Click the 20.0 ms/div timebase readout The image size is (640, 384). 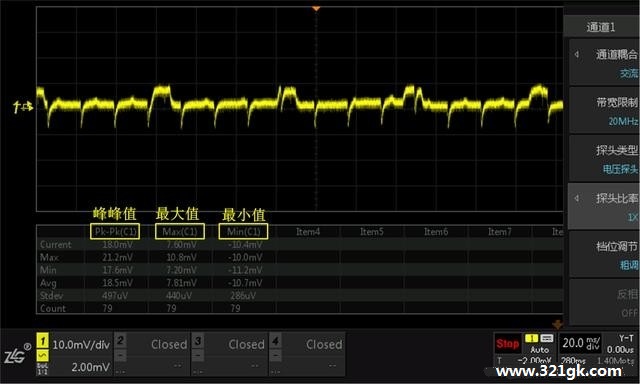click(x=580, y=344)
